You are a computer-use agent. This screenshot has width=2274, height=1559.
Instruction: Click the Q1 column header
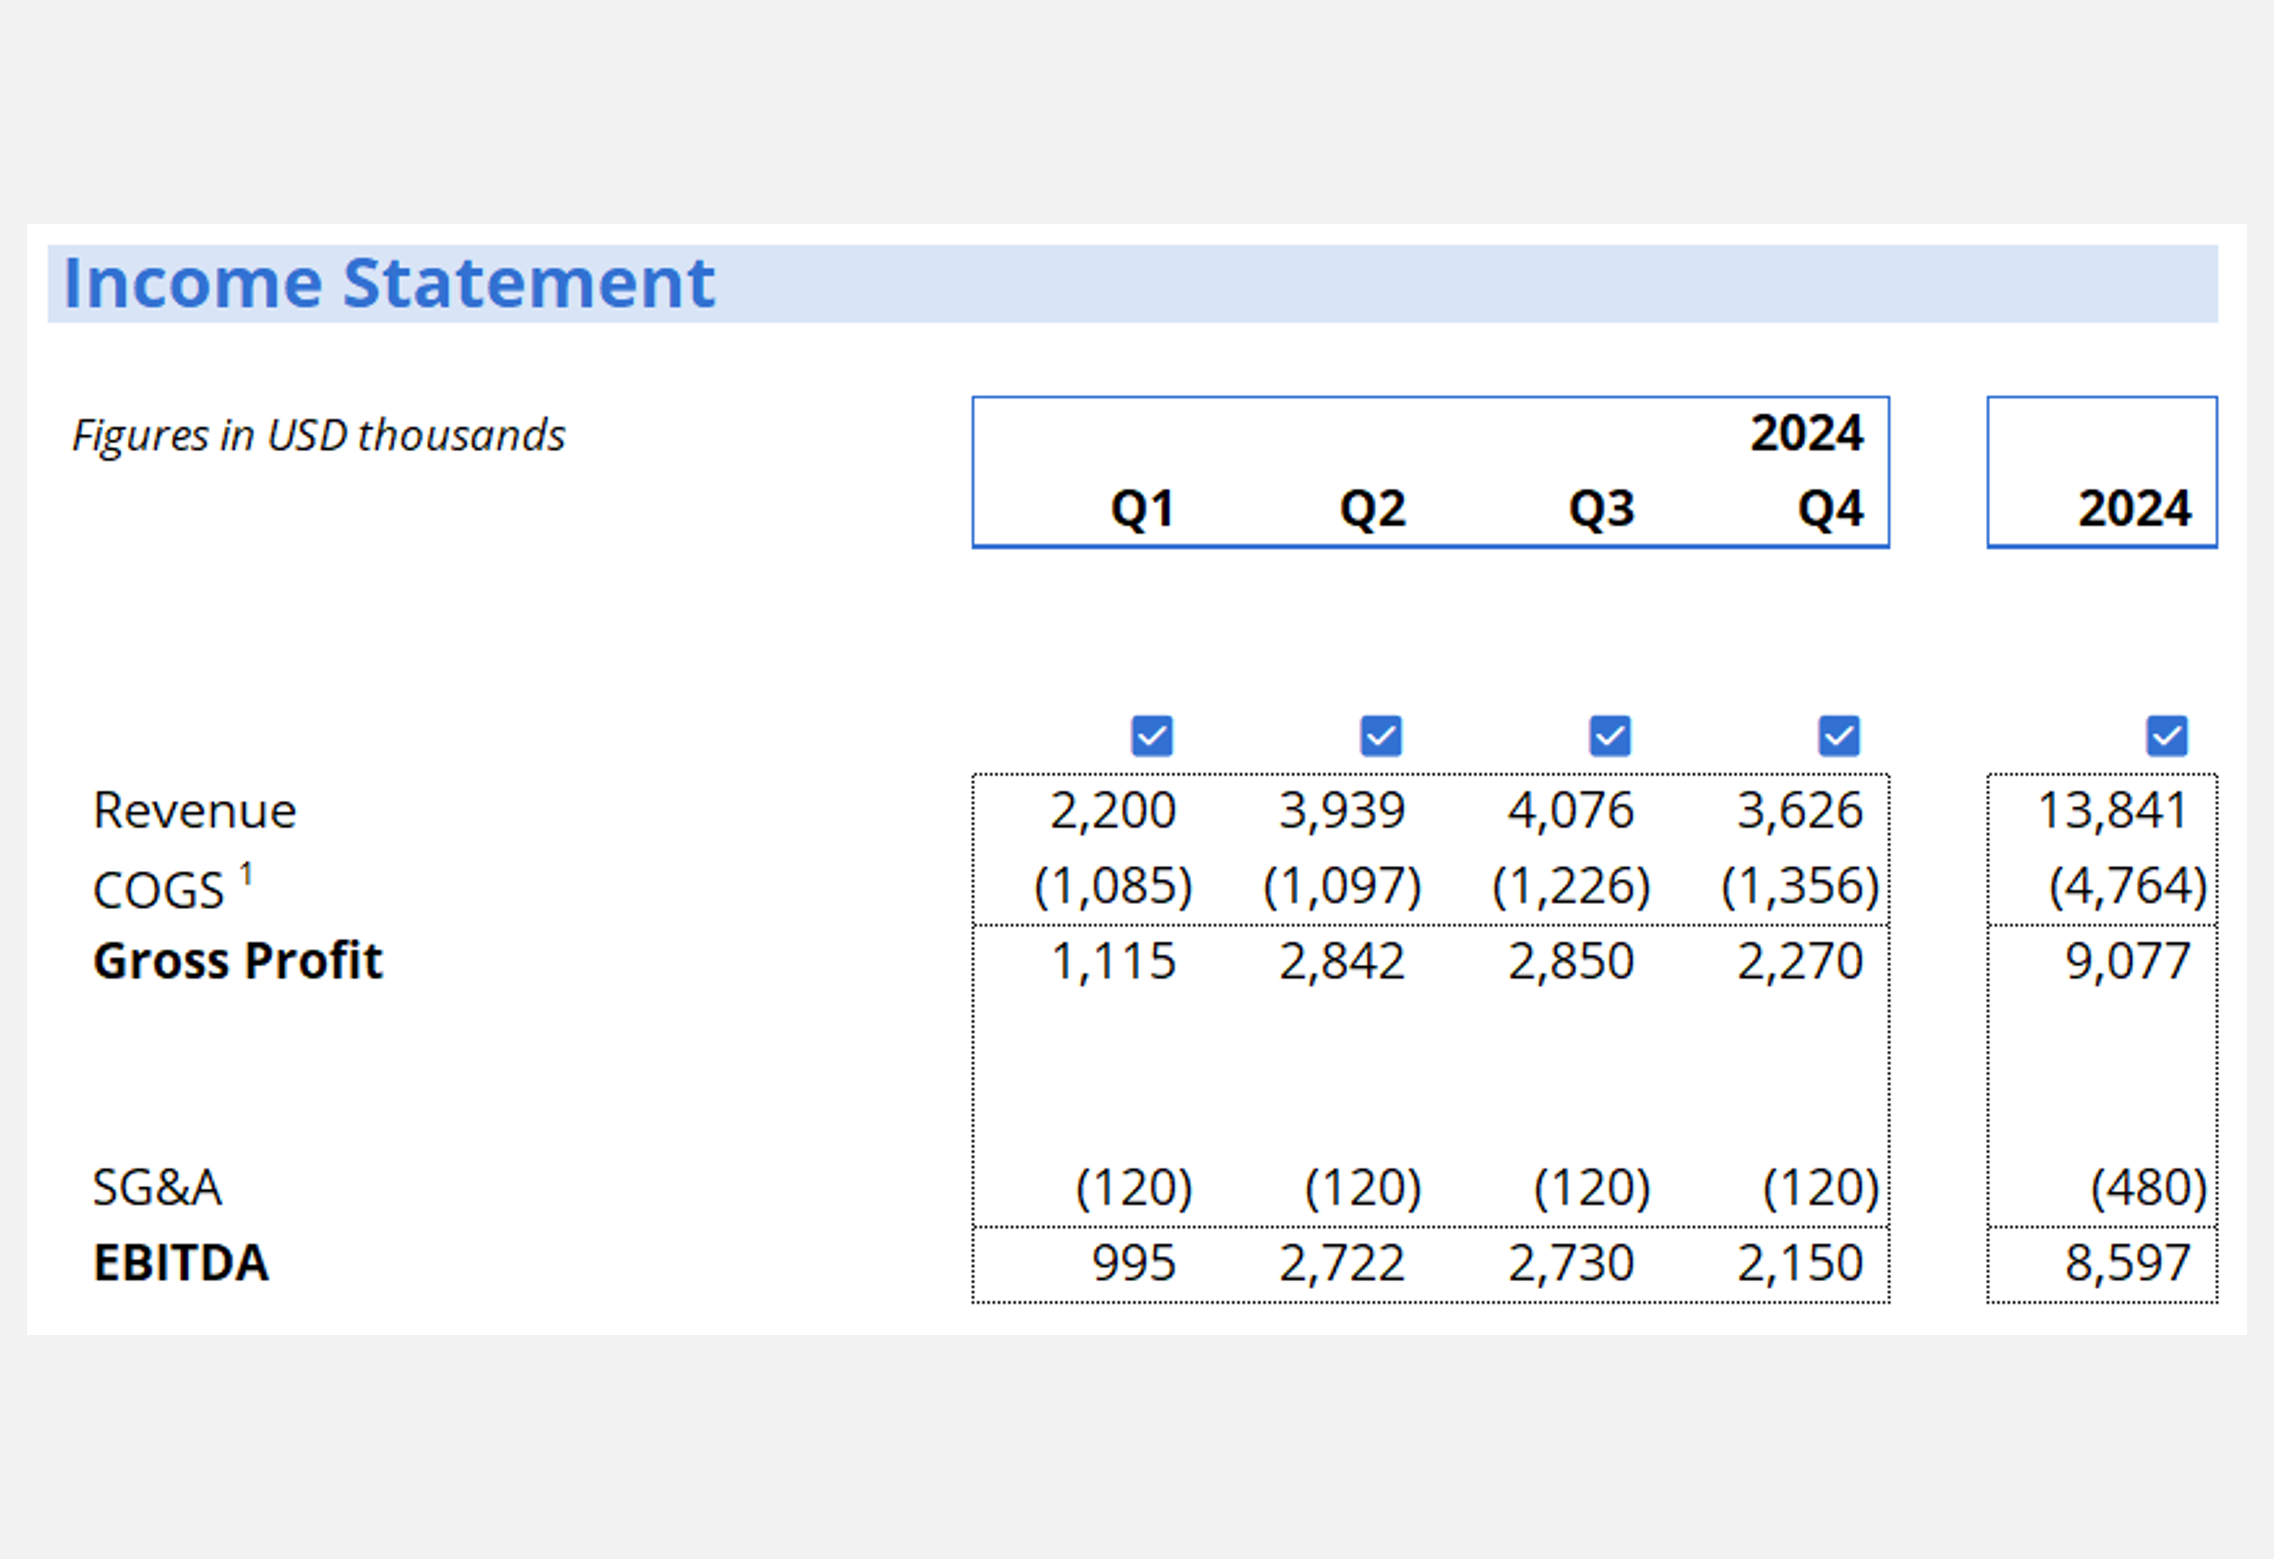1142,509
